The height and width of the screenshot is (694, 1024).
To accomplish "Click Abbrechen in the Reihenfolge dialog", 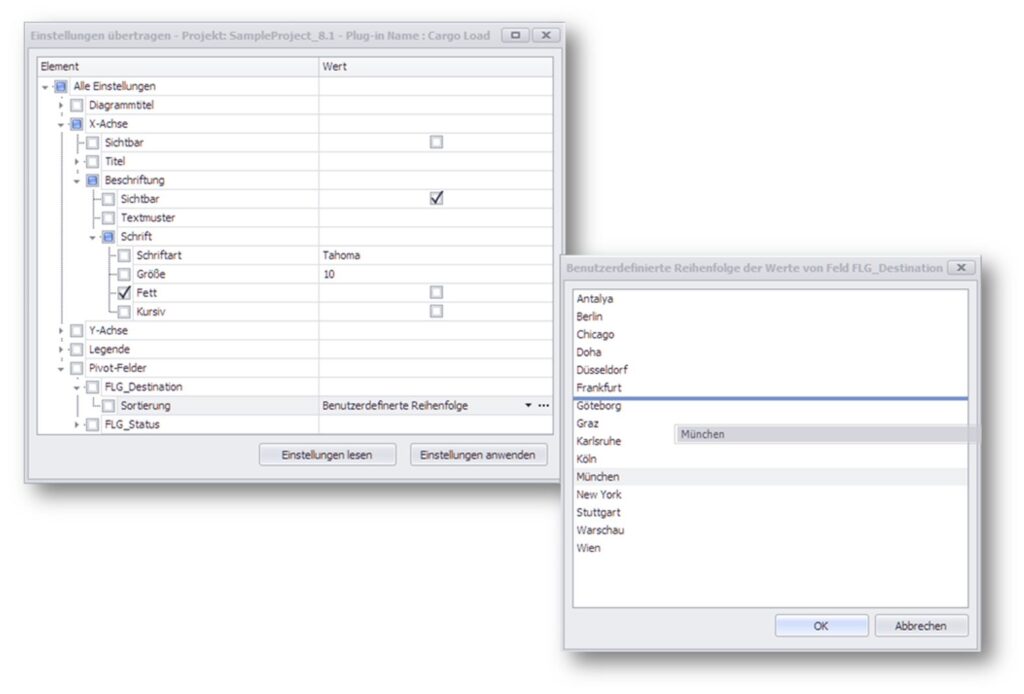I will [921, 626].
